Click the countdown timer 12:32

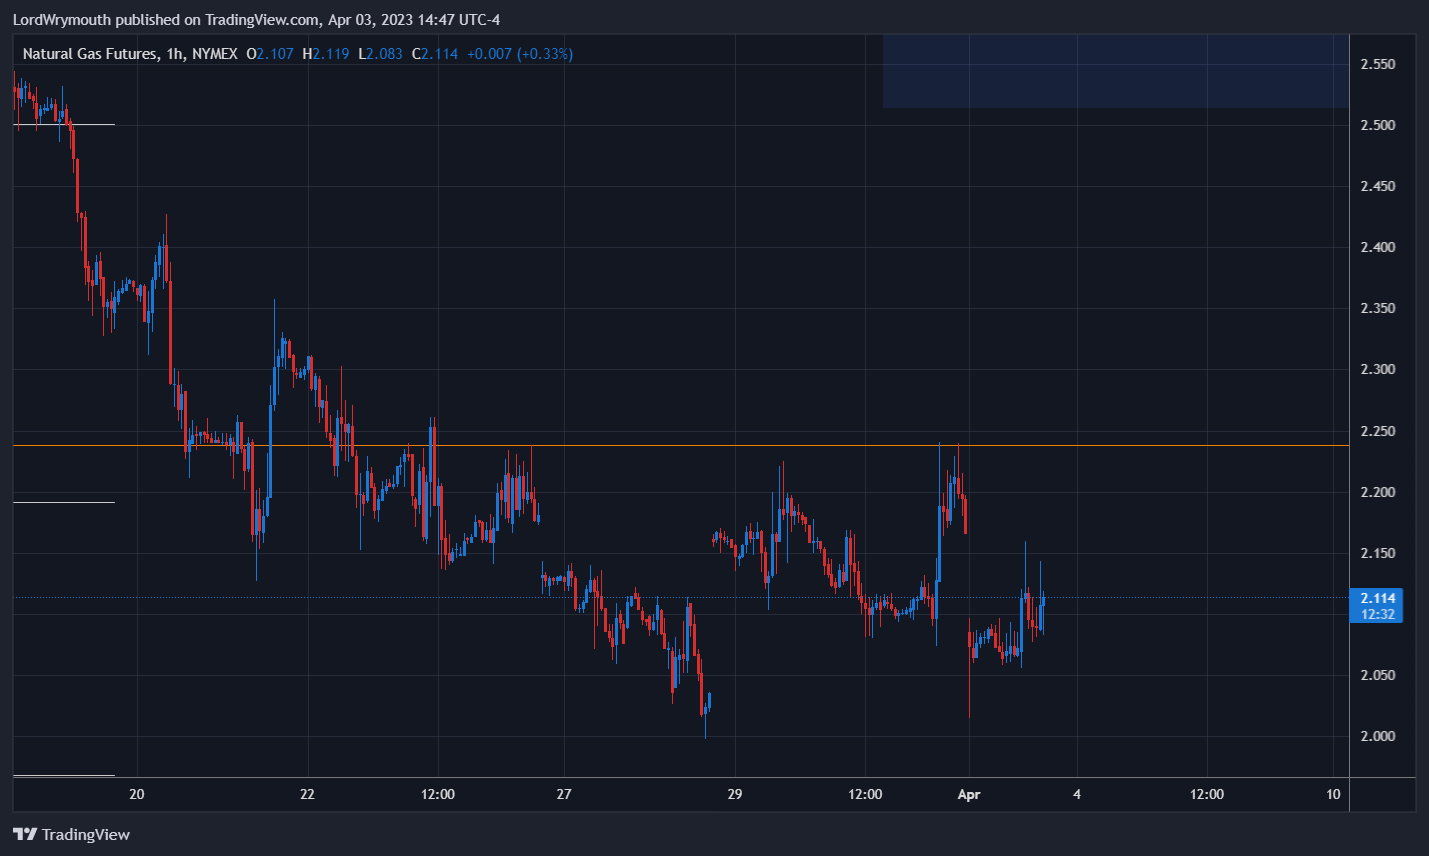point(1377,614)
